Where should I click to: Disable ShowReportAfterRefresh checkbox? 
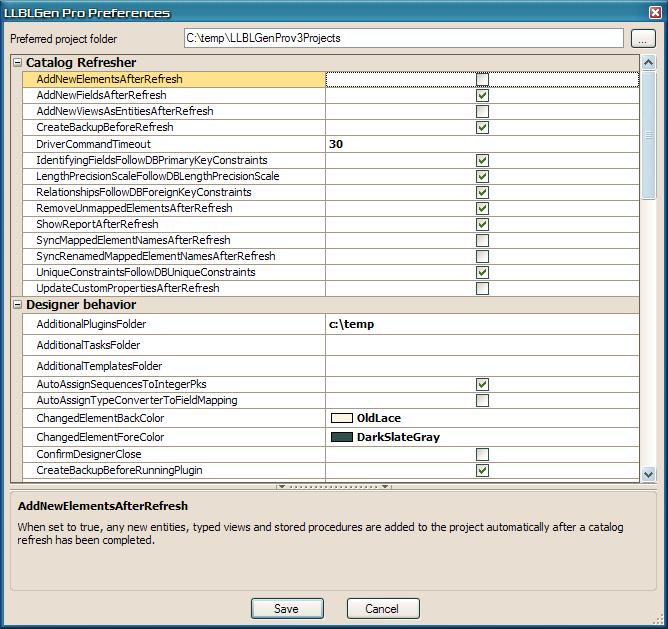pyautogui.click(x=482, y=225)
